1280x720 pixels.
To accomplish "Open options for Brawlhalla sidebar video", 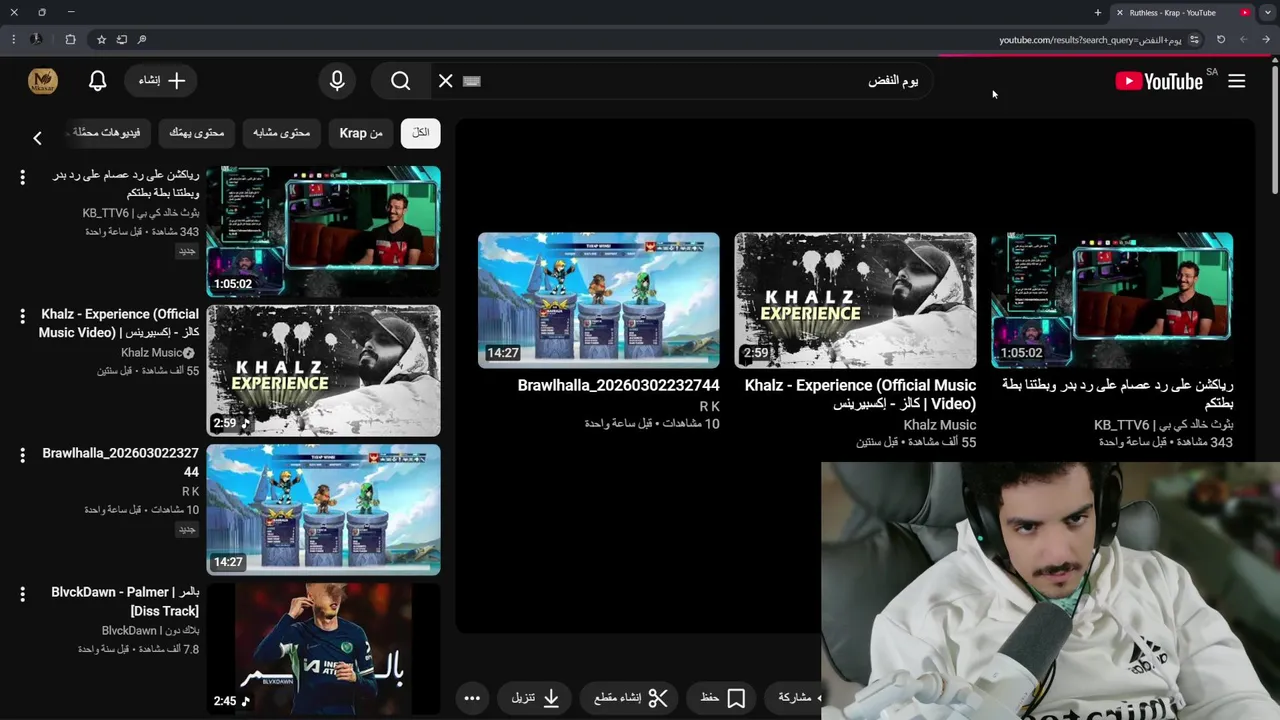I will [22, 455].
